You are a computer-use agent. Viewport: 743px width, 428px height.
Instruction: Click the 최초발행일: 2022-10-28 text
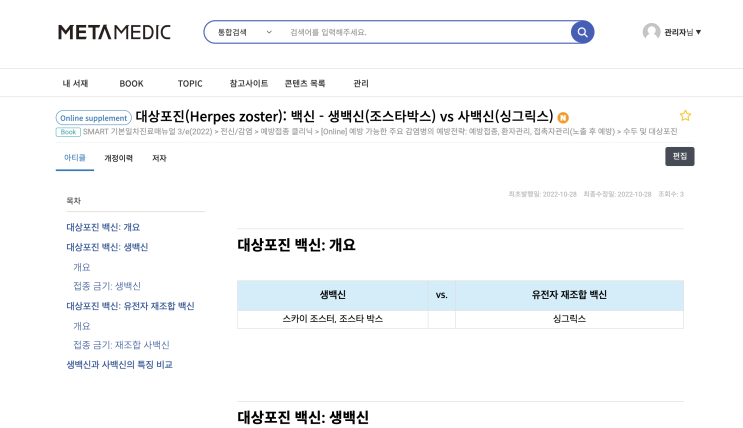pyautogui.click(x=543, y=194)
